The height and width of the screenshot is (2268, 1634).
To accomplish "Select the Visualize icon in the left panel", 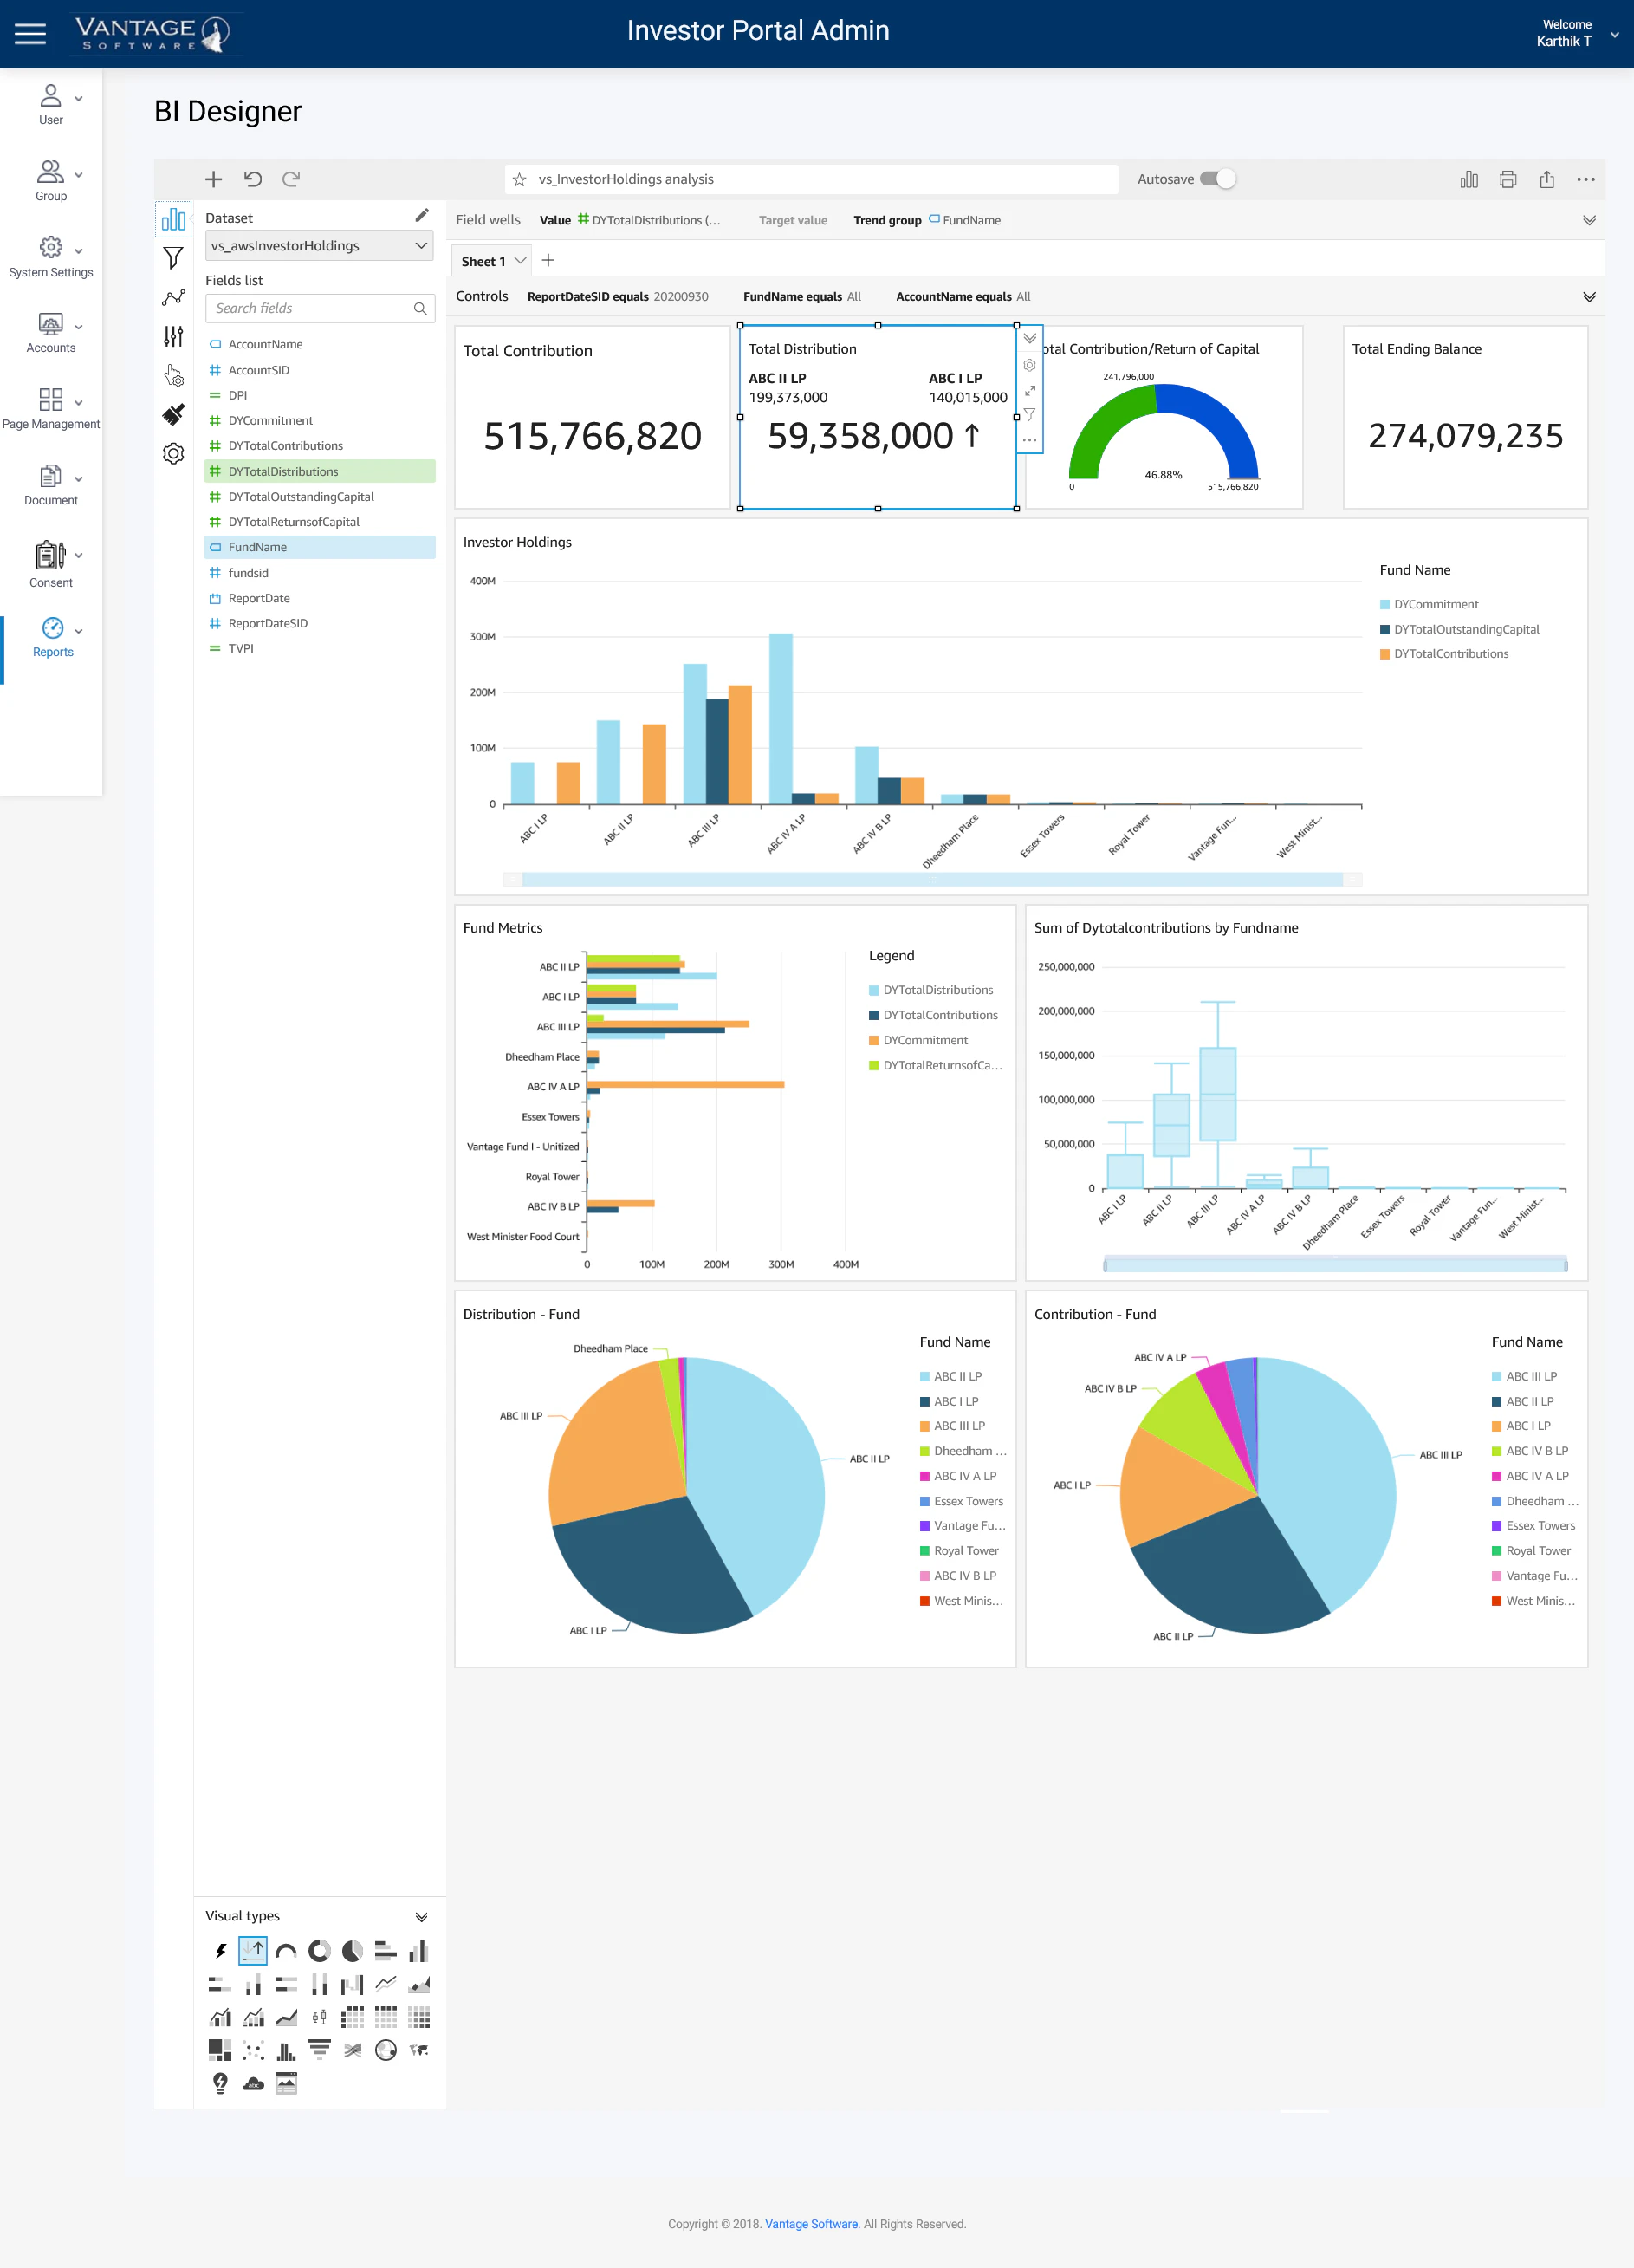I will [x=173, y=218].
